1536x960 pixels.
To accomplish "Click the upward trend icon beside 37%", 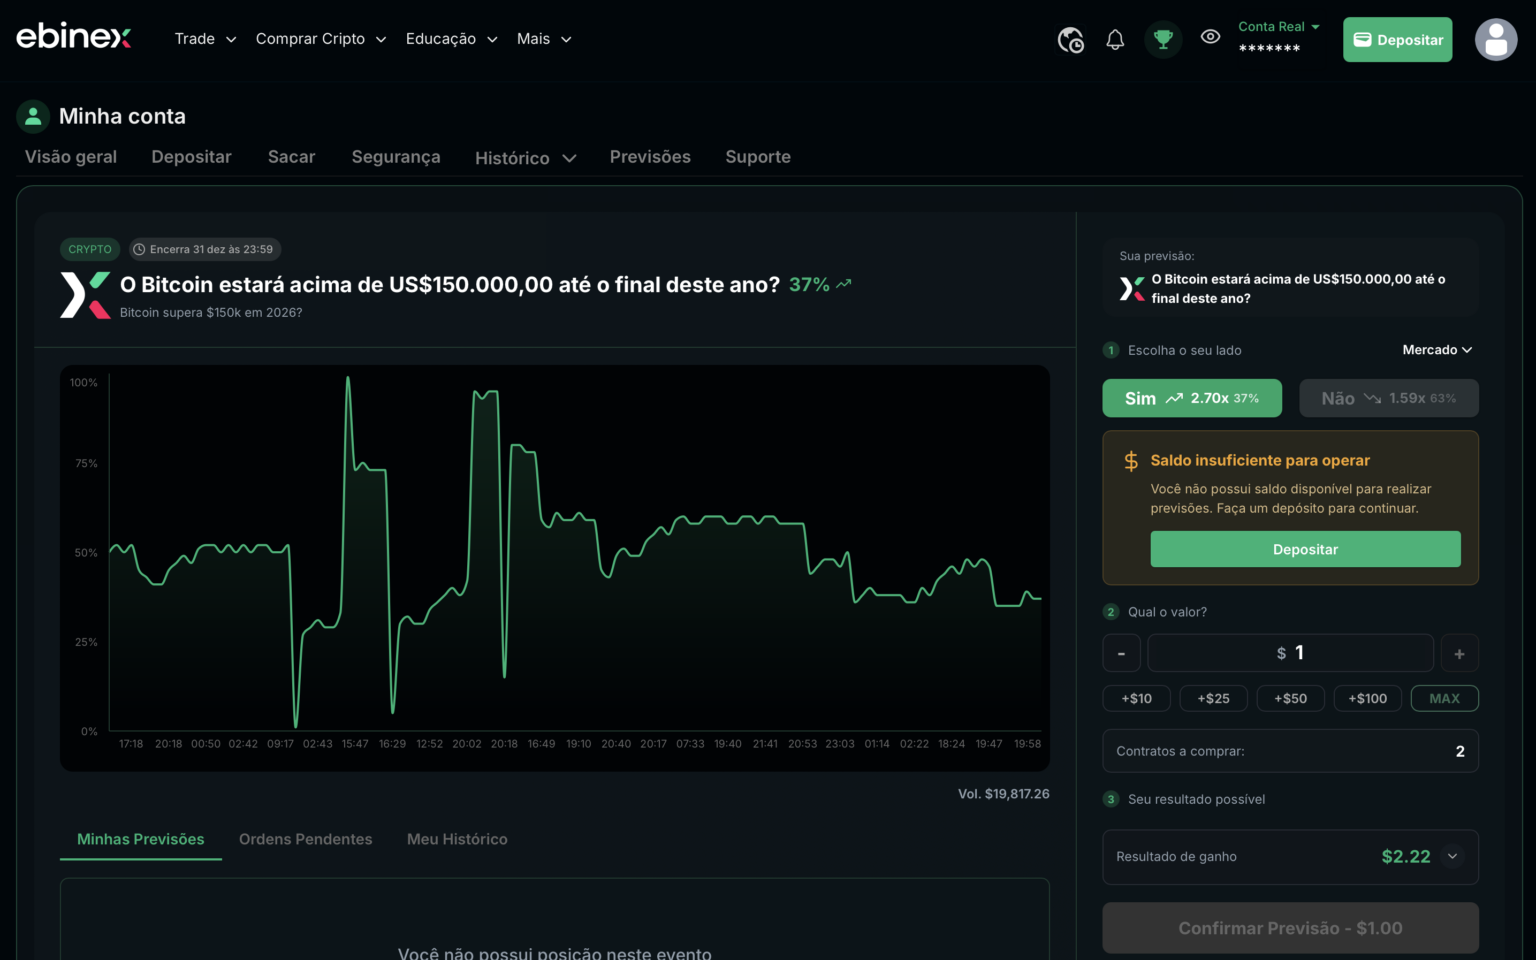I will coord(844,284).
